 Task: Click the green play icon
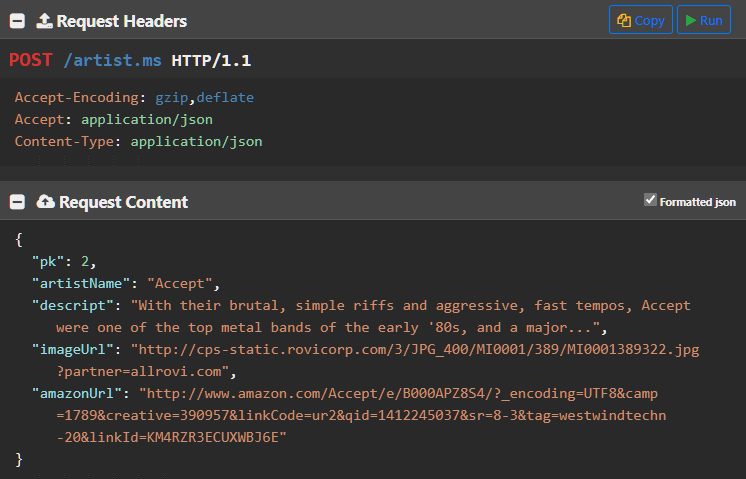pos(690,20)
